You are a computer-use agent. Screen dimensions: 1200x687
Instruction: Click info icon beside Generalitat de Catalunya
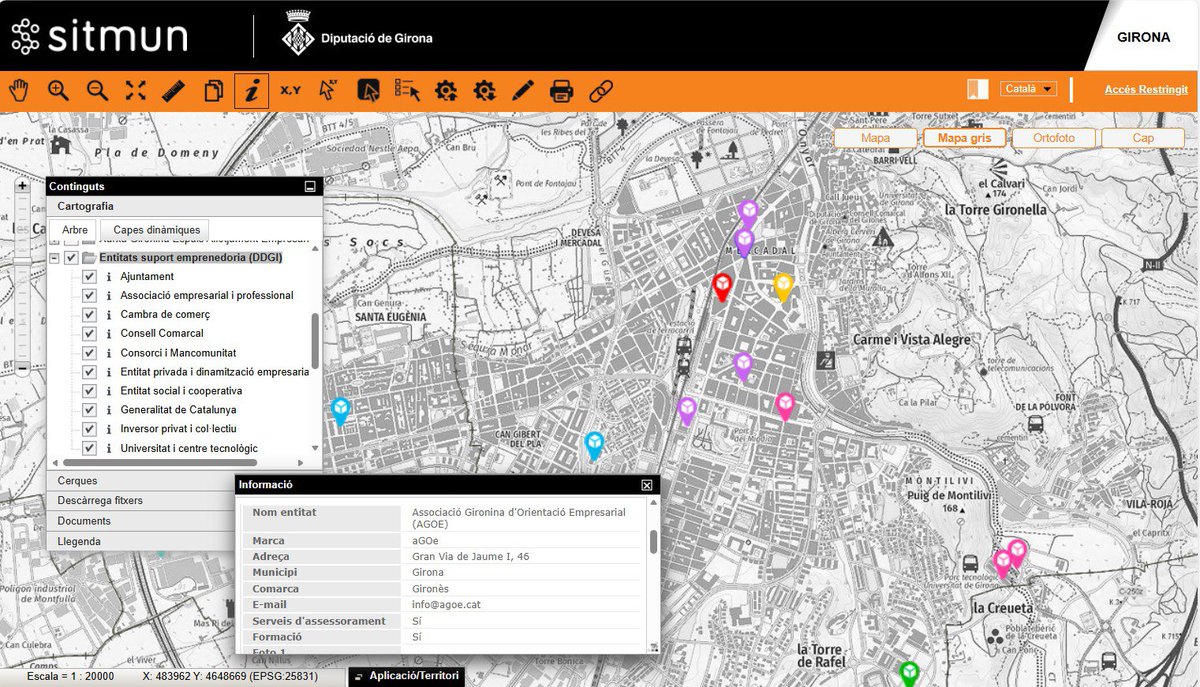click(x=108, y=410)
